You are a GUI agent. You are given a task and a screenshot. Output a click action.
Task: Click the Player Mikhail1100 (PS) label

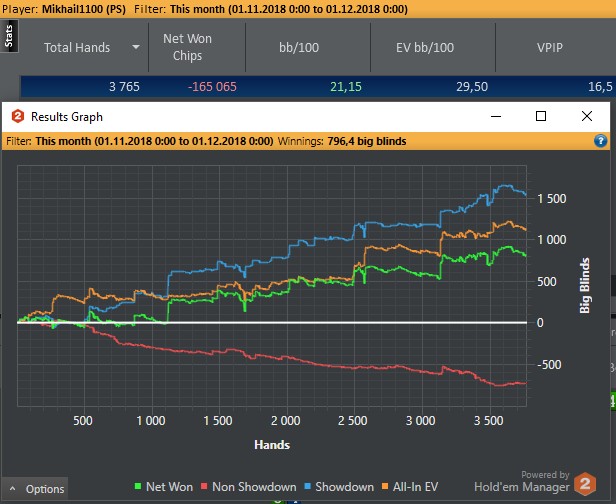64,9
